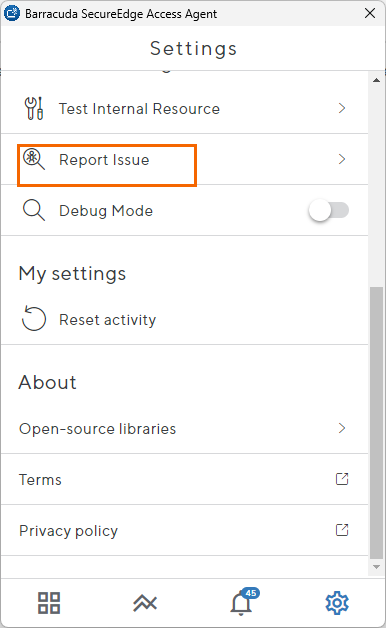Screen dimensions: 386x628
Task: Click the Report Issue bug magnifier icon
Action: (x=34, y=159)
